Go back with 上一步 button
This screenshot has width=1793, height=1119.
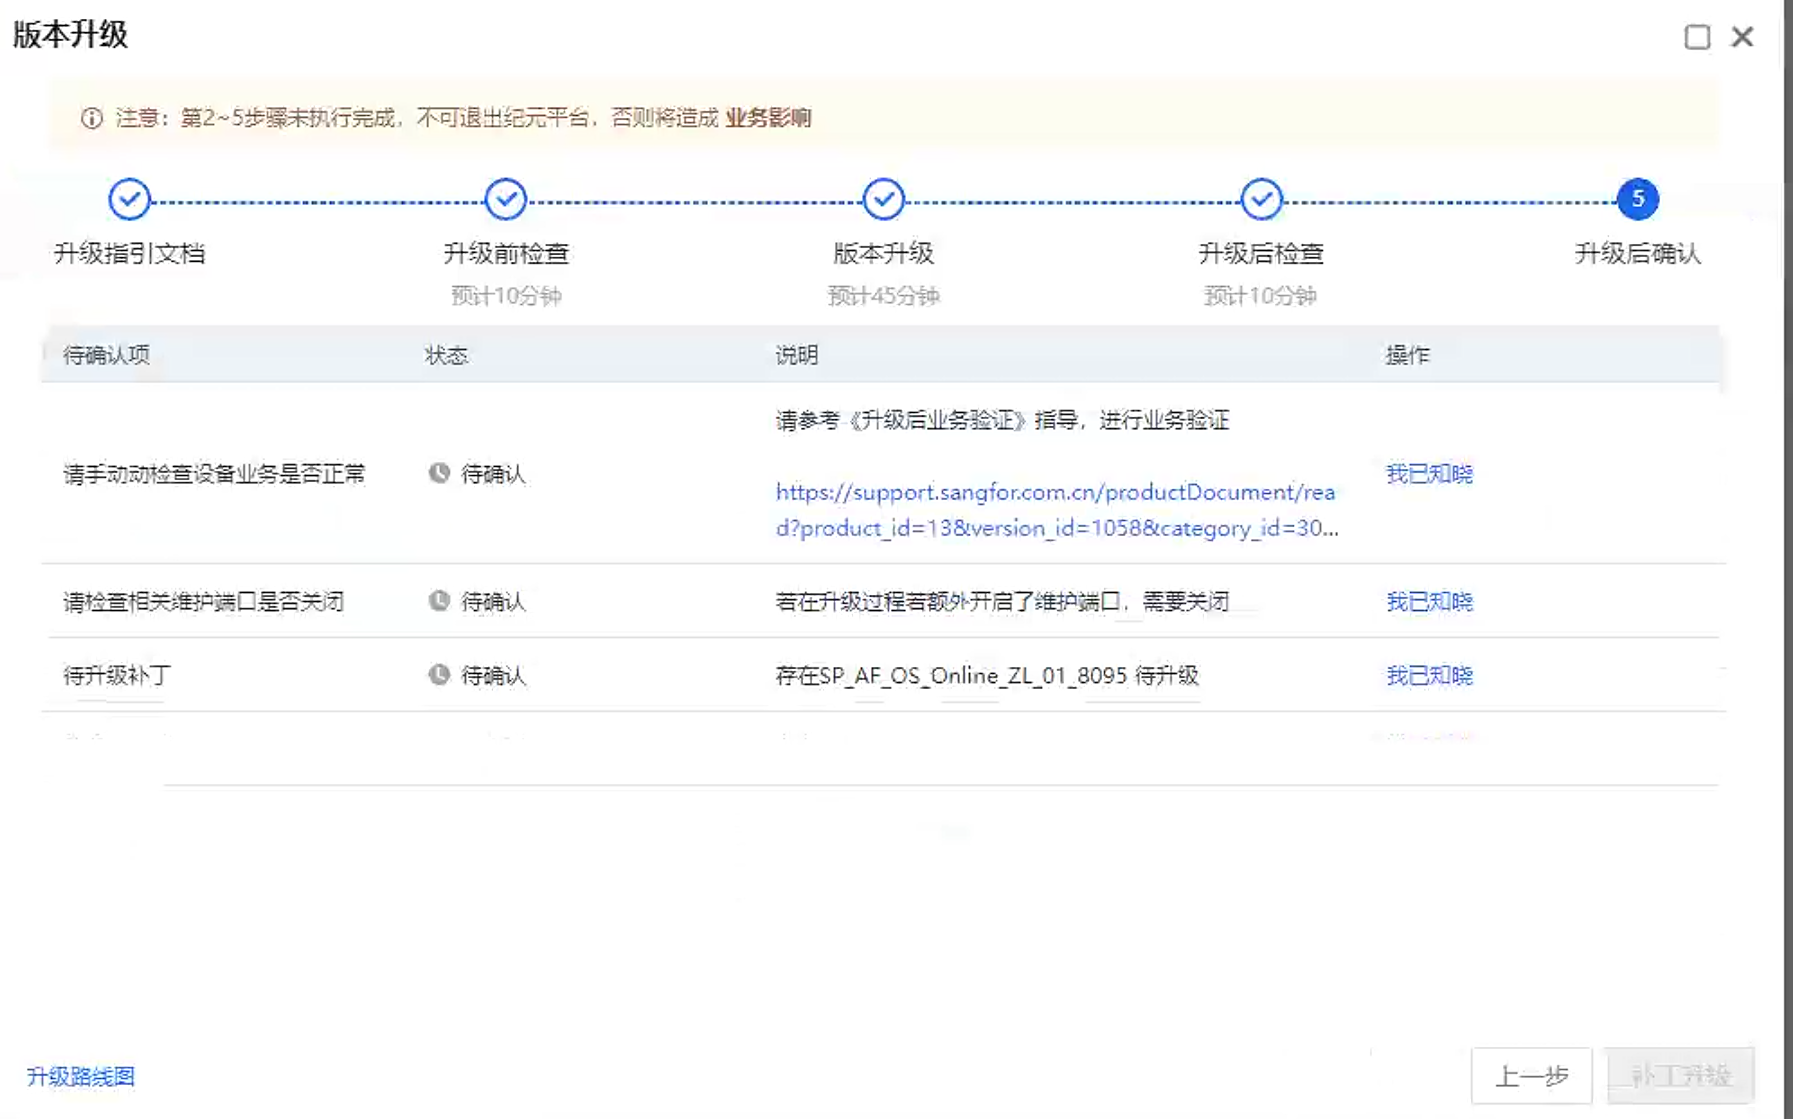click(1531, 1076)
